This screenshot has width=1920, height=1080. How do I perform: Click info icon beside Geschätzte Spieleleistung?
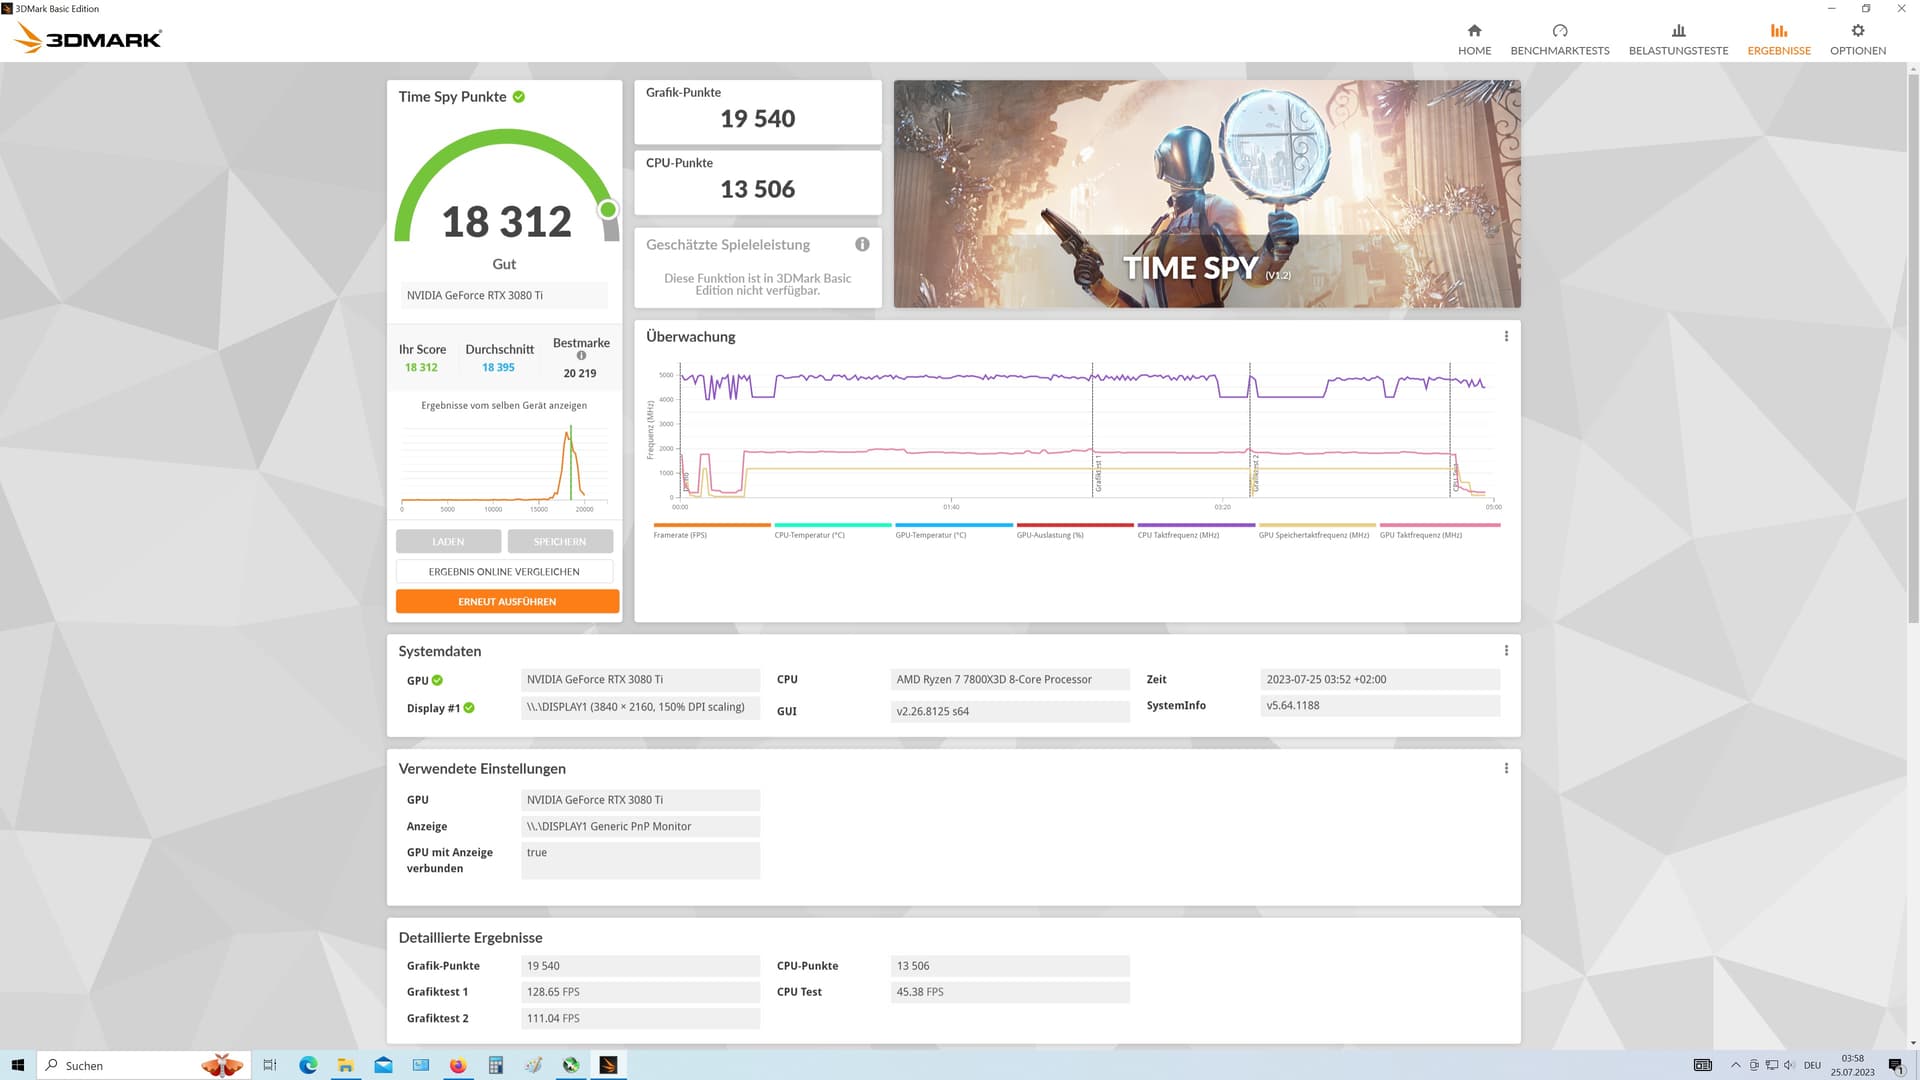(862, 244)
